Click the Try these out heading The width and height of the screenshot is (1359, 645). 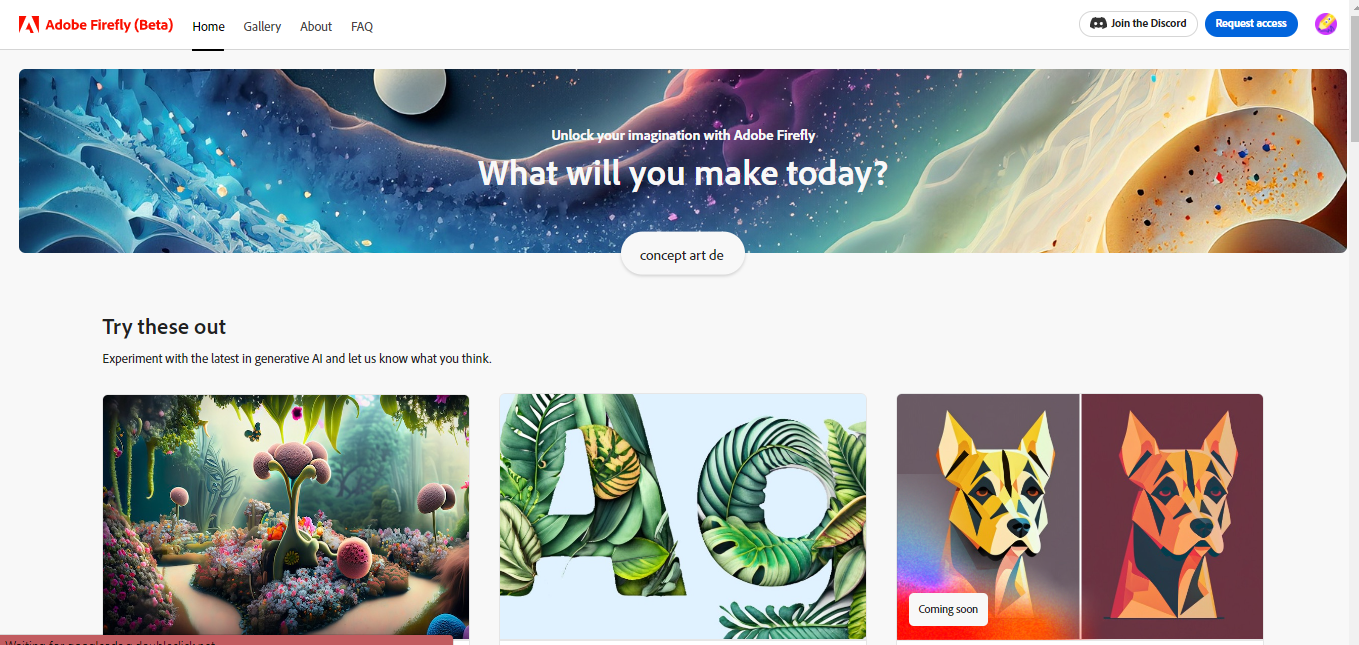[164, 327]
